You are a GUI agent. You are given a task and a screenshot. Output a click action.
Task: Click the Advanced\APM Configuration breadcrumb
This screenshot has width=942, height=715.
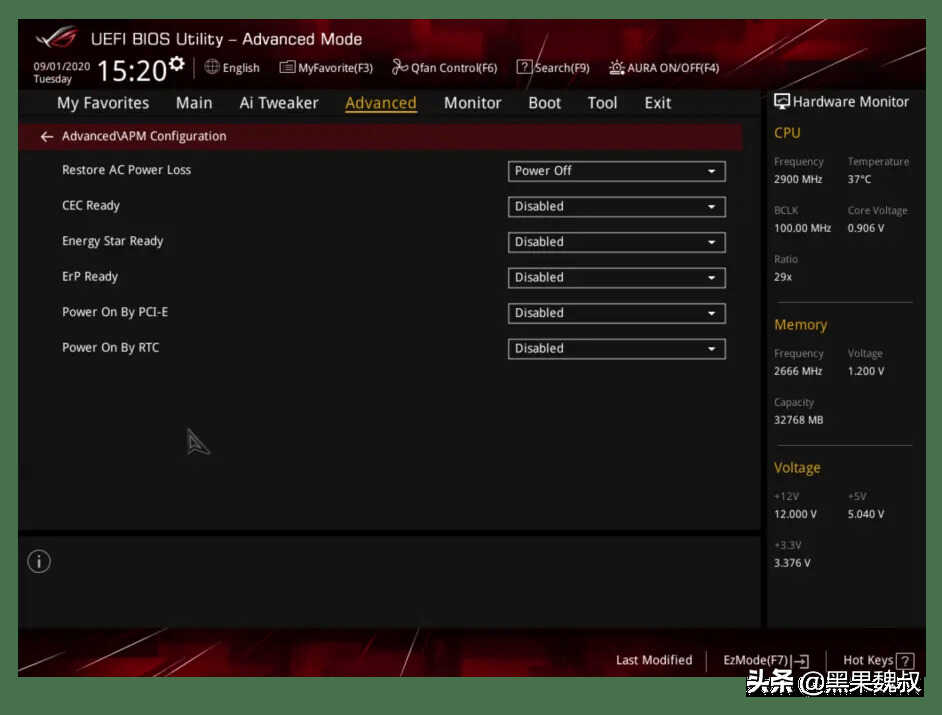tap(144, 136)
